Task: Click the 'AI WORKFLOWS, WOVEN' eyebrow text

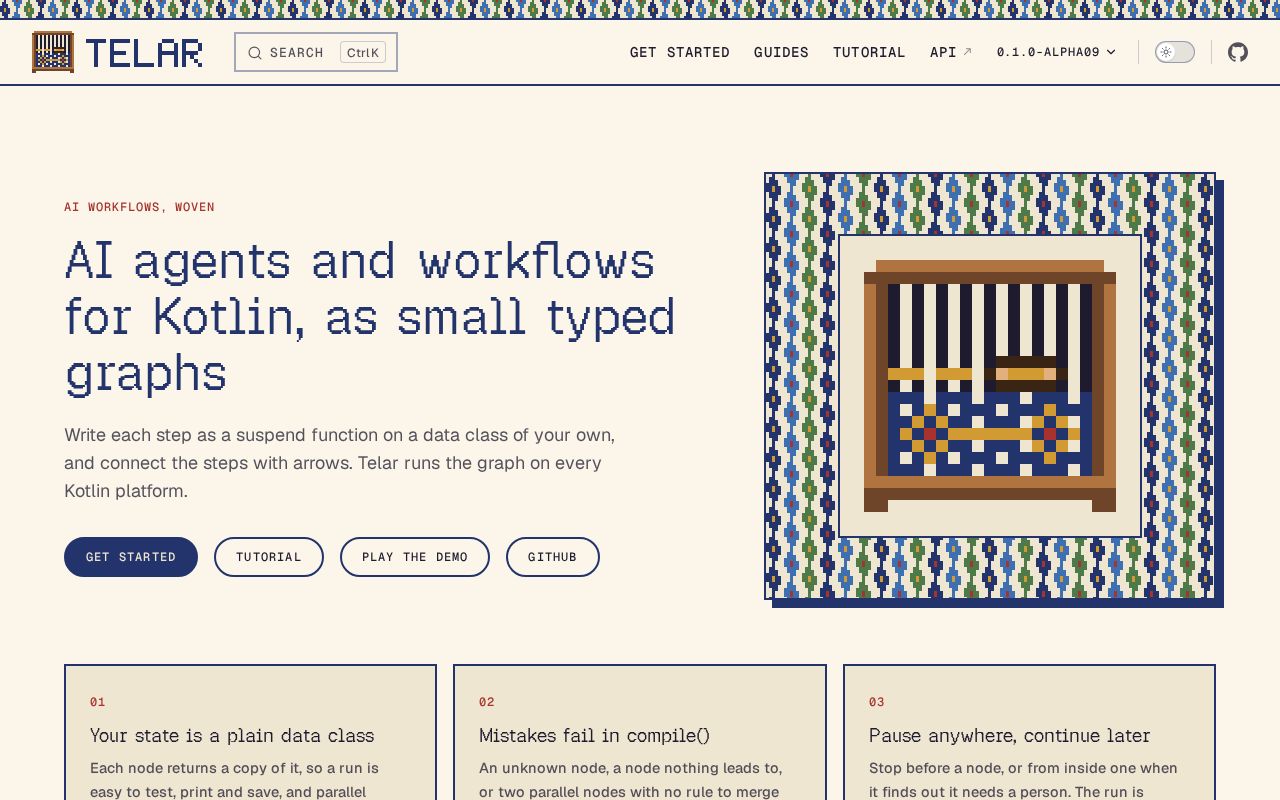Action: pyautogui.click(x=140, y=207)
